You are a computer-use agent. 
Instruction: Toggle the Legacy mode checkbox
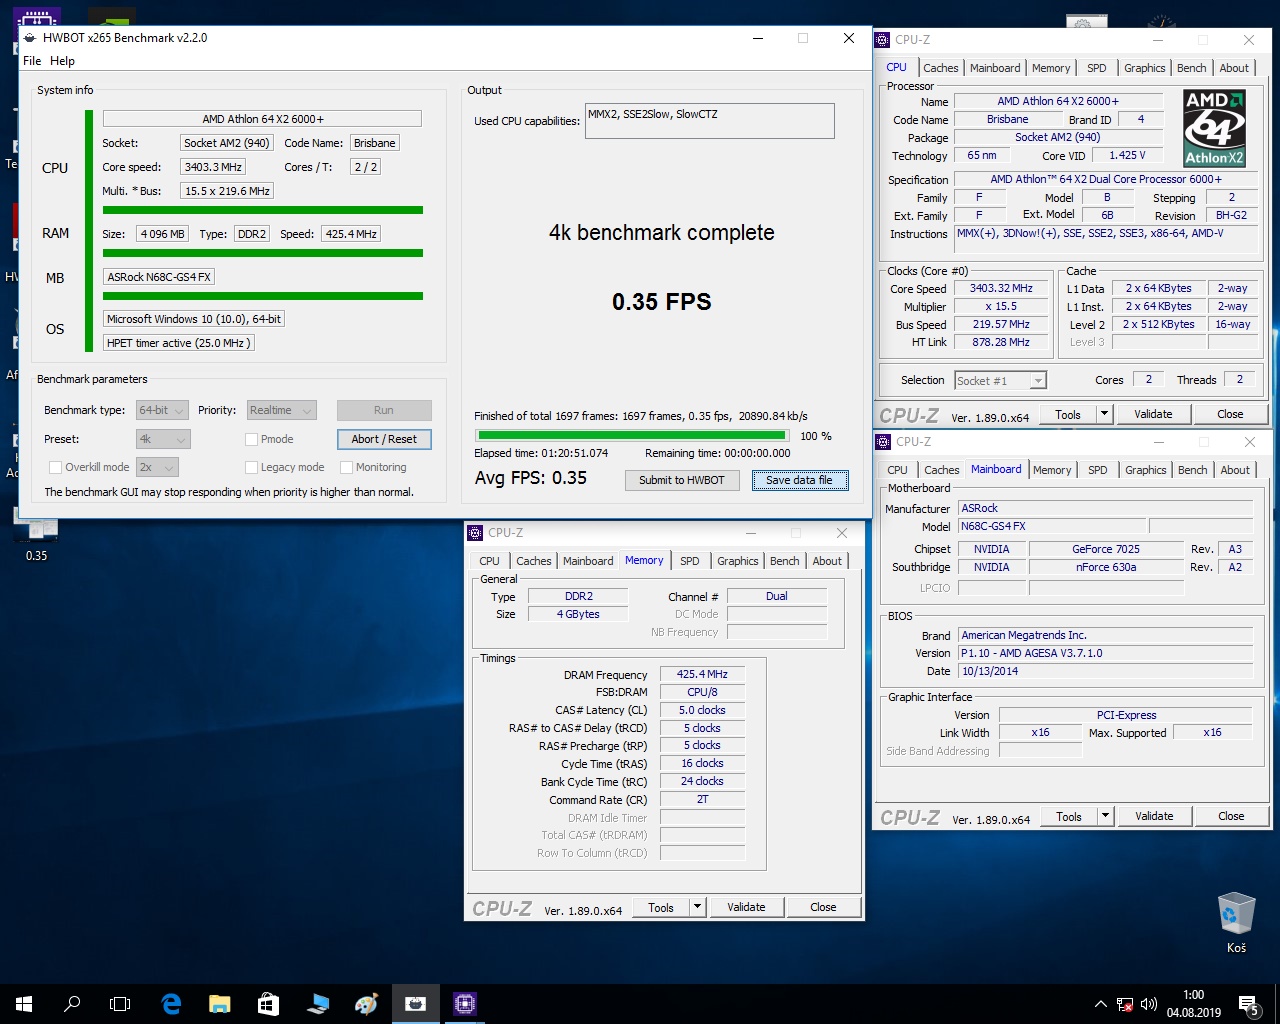(252, 467)
